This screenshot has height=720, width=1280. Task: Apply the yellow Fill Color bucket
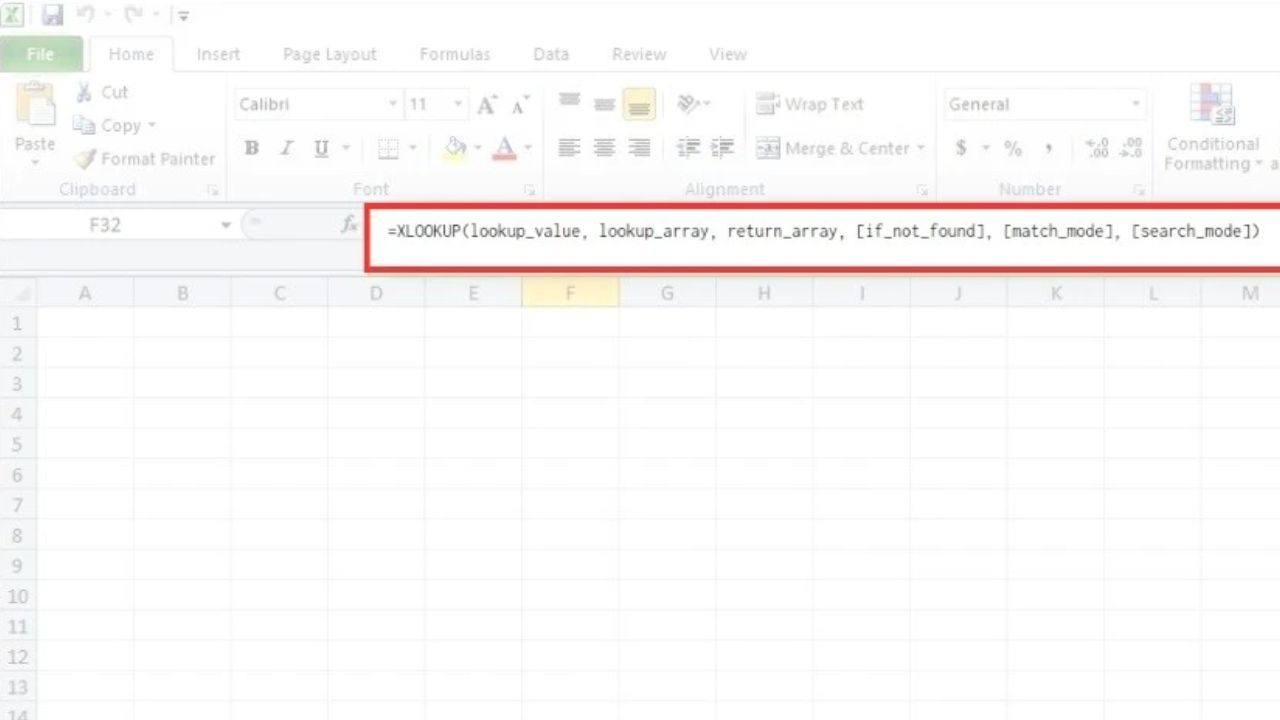point(456,148)
